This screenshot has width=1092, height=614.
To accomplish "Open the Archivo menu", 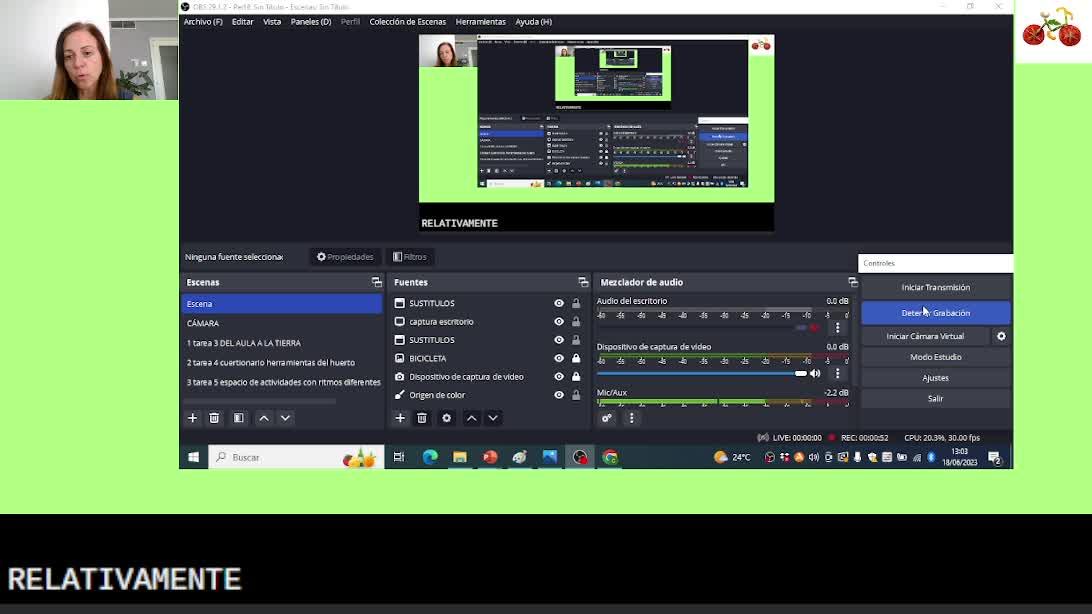I will [x=203, y=22].
